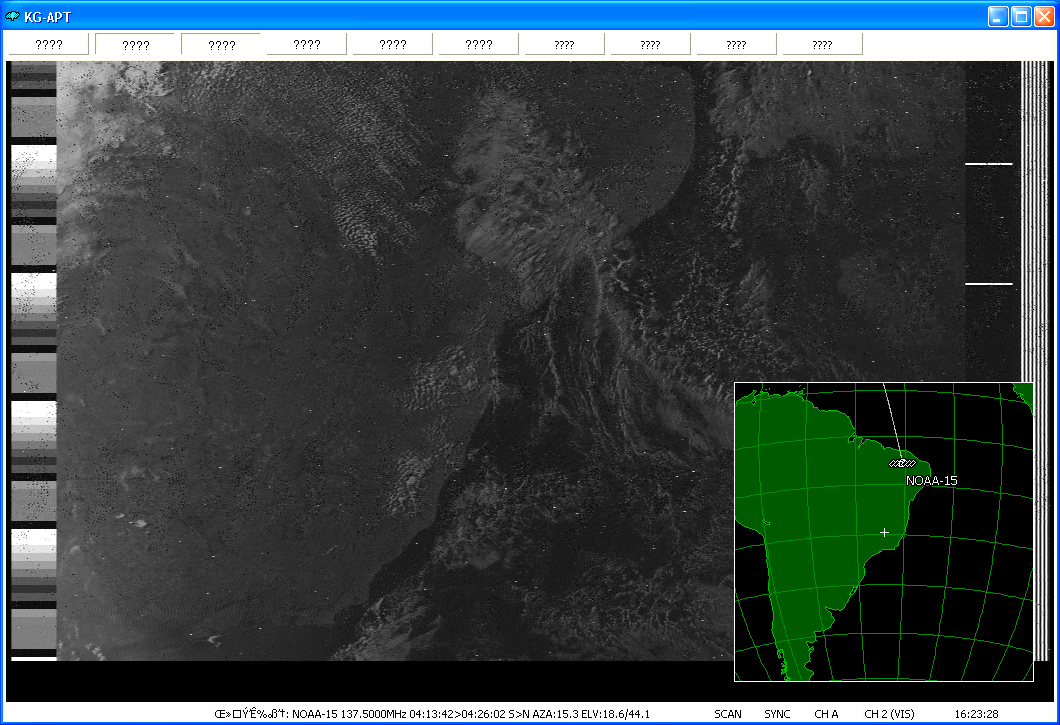
Task: Click the SYNC indicator in status bar
Action: pyautogui.click(x=777, y=714)
